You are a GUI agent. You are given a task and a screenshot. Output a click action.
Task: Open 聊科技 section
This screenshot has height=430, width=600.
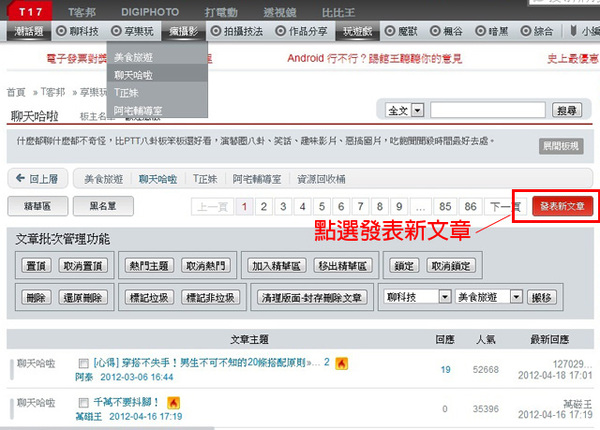(78, 31)
